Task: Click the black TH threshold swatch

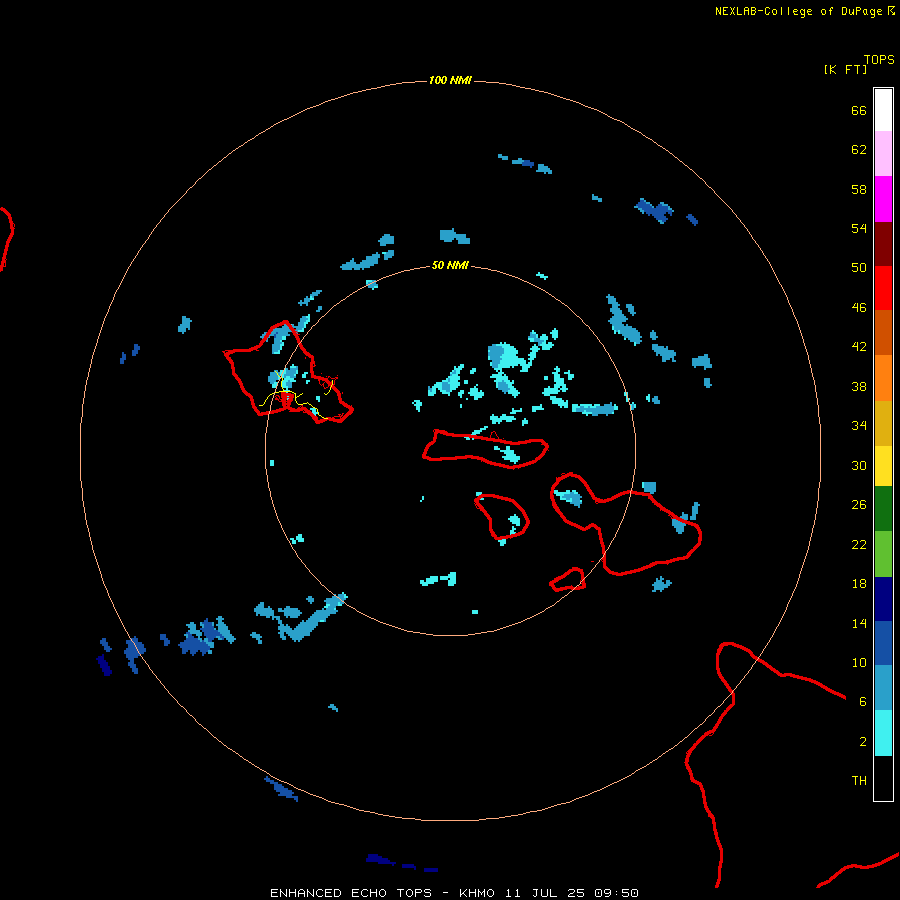Action: (x=883, y=778)
